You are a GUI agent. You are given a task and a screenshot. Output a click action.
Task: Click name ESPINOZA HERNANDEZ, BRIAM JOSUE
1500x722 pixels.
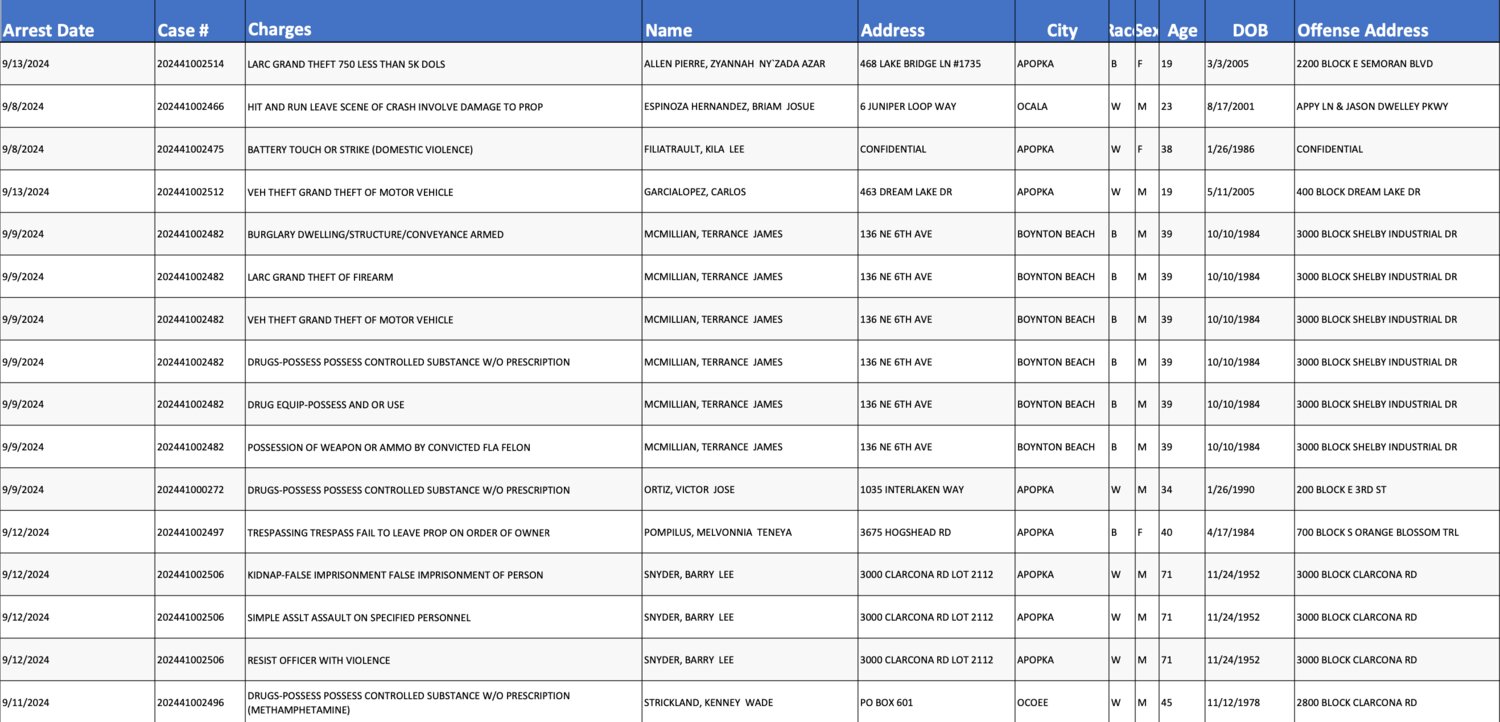749,106
